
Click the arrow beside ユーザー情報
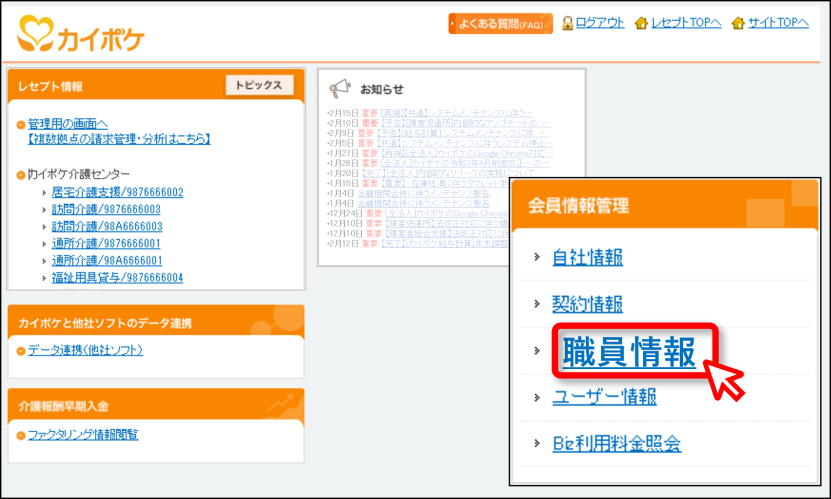[x=537, y=397]
